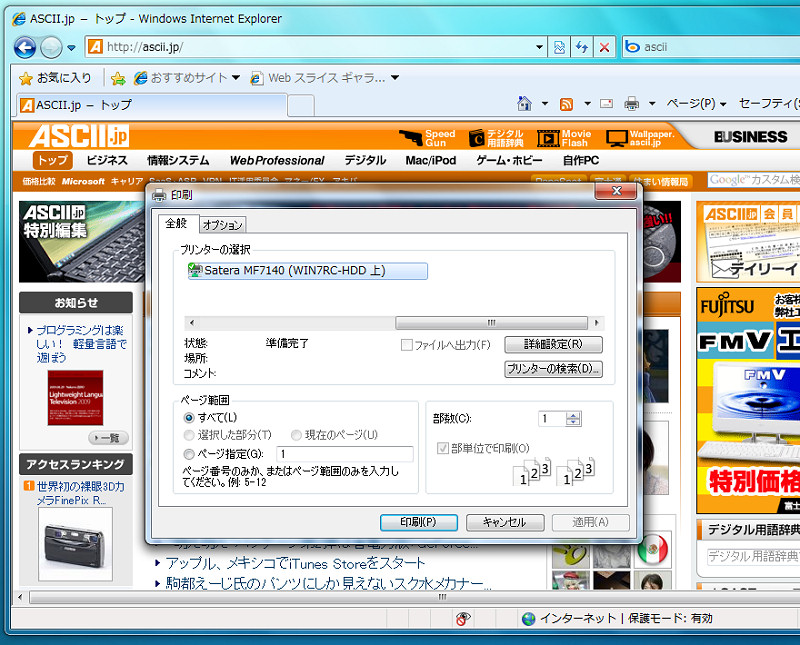800x645 pixels.
Task: Select the ビジネス navigation item
Action: 107,160
